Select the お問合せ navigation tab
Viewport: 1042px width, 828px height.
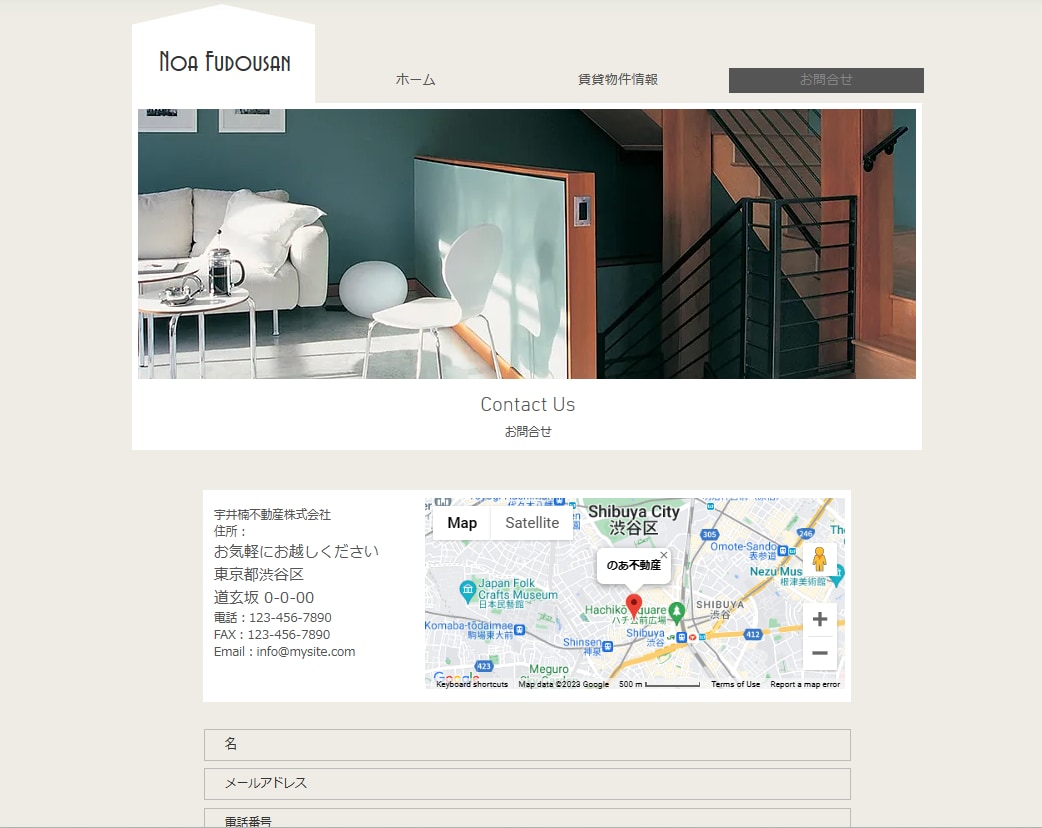pyautogui.click(x=826, y=80)
